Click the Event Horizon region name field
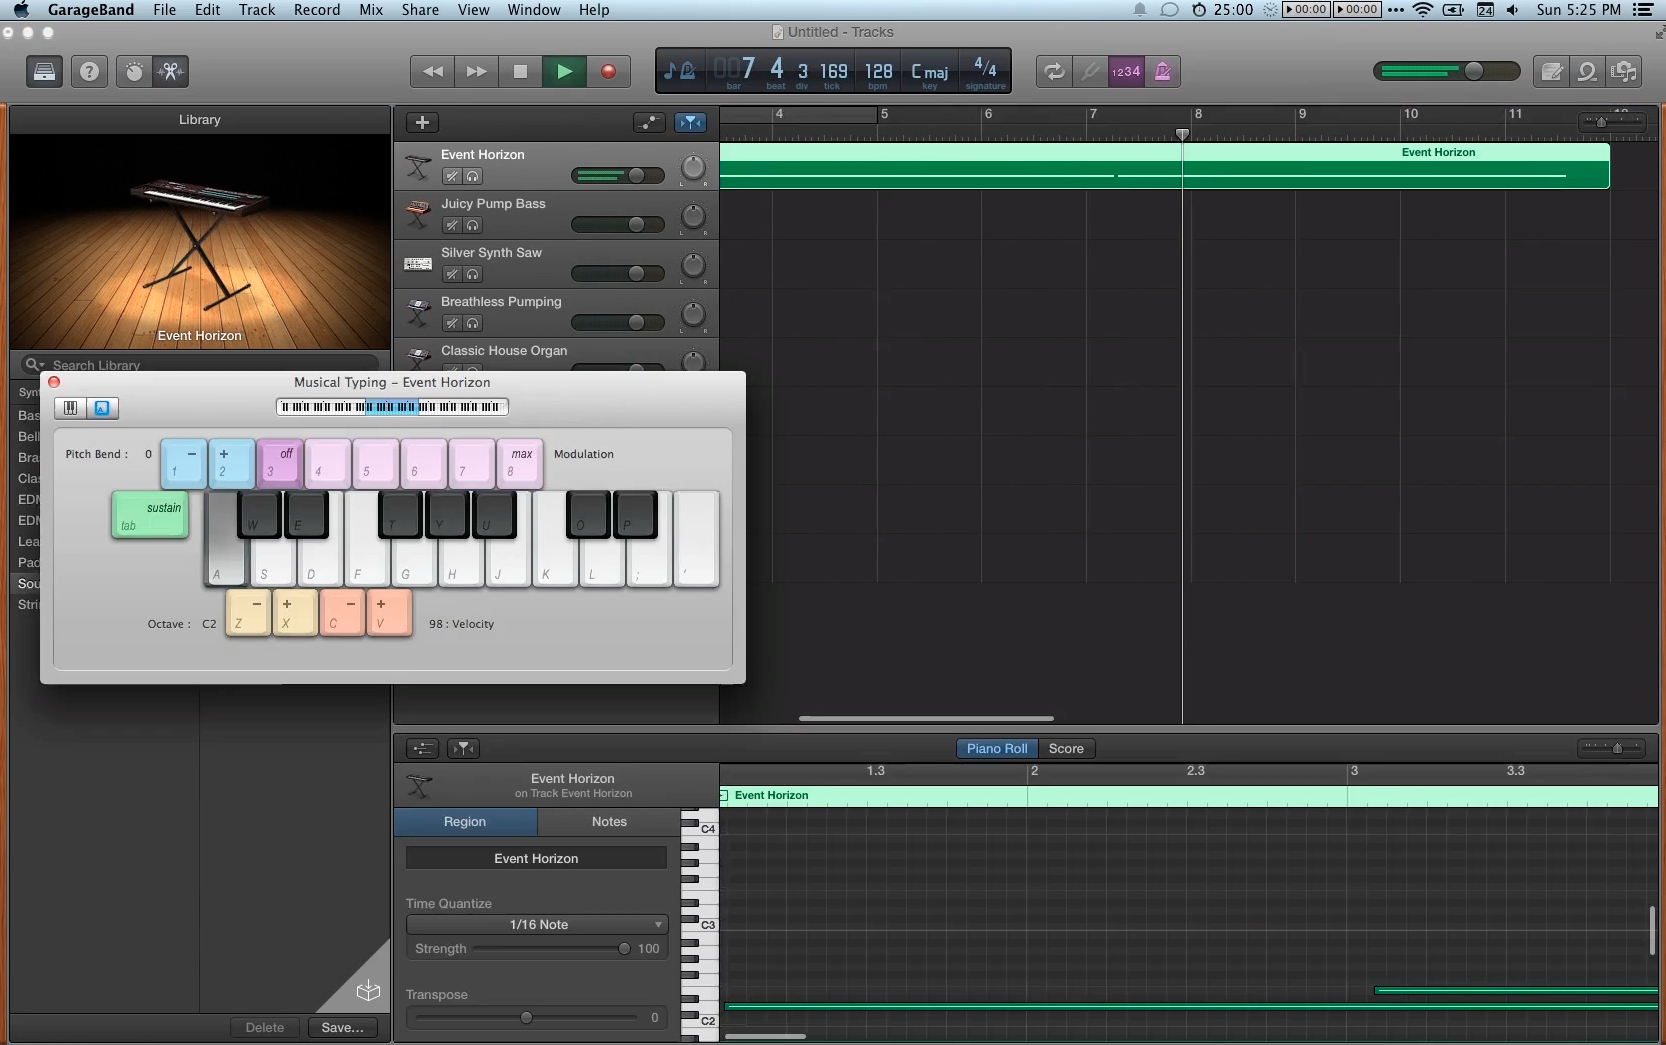 pyautogui.click(x=536, y=858)
